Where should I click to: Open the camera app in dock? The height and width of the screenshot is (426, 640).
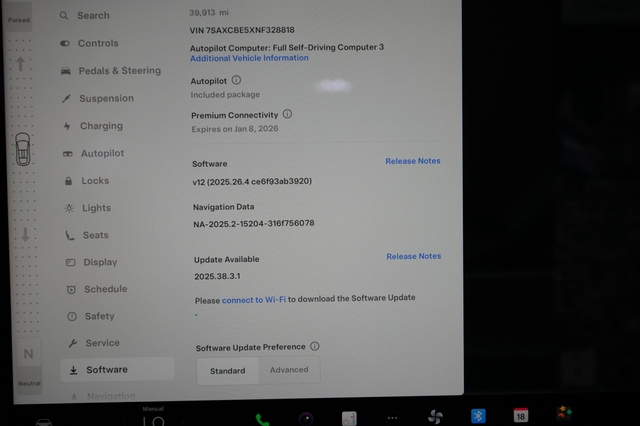click(306, 419)
